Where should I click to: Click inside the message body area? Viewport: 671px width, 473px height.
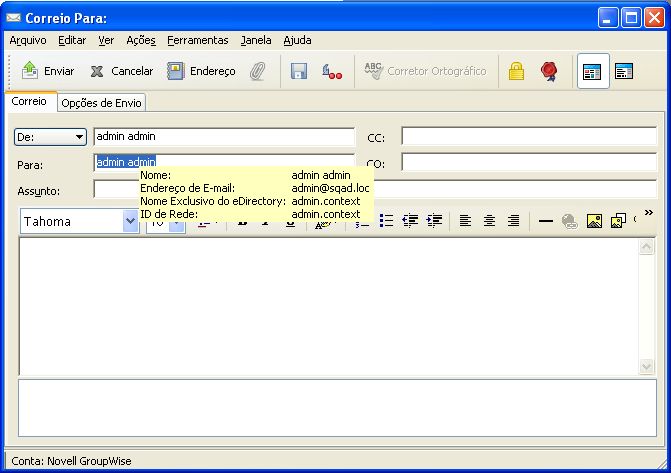(x=329, y=306)
